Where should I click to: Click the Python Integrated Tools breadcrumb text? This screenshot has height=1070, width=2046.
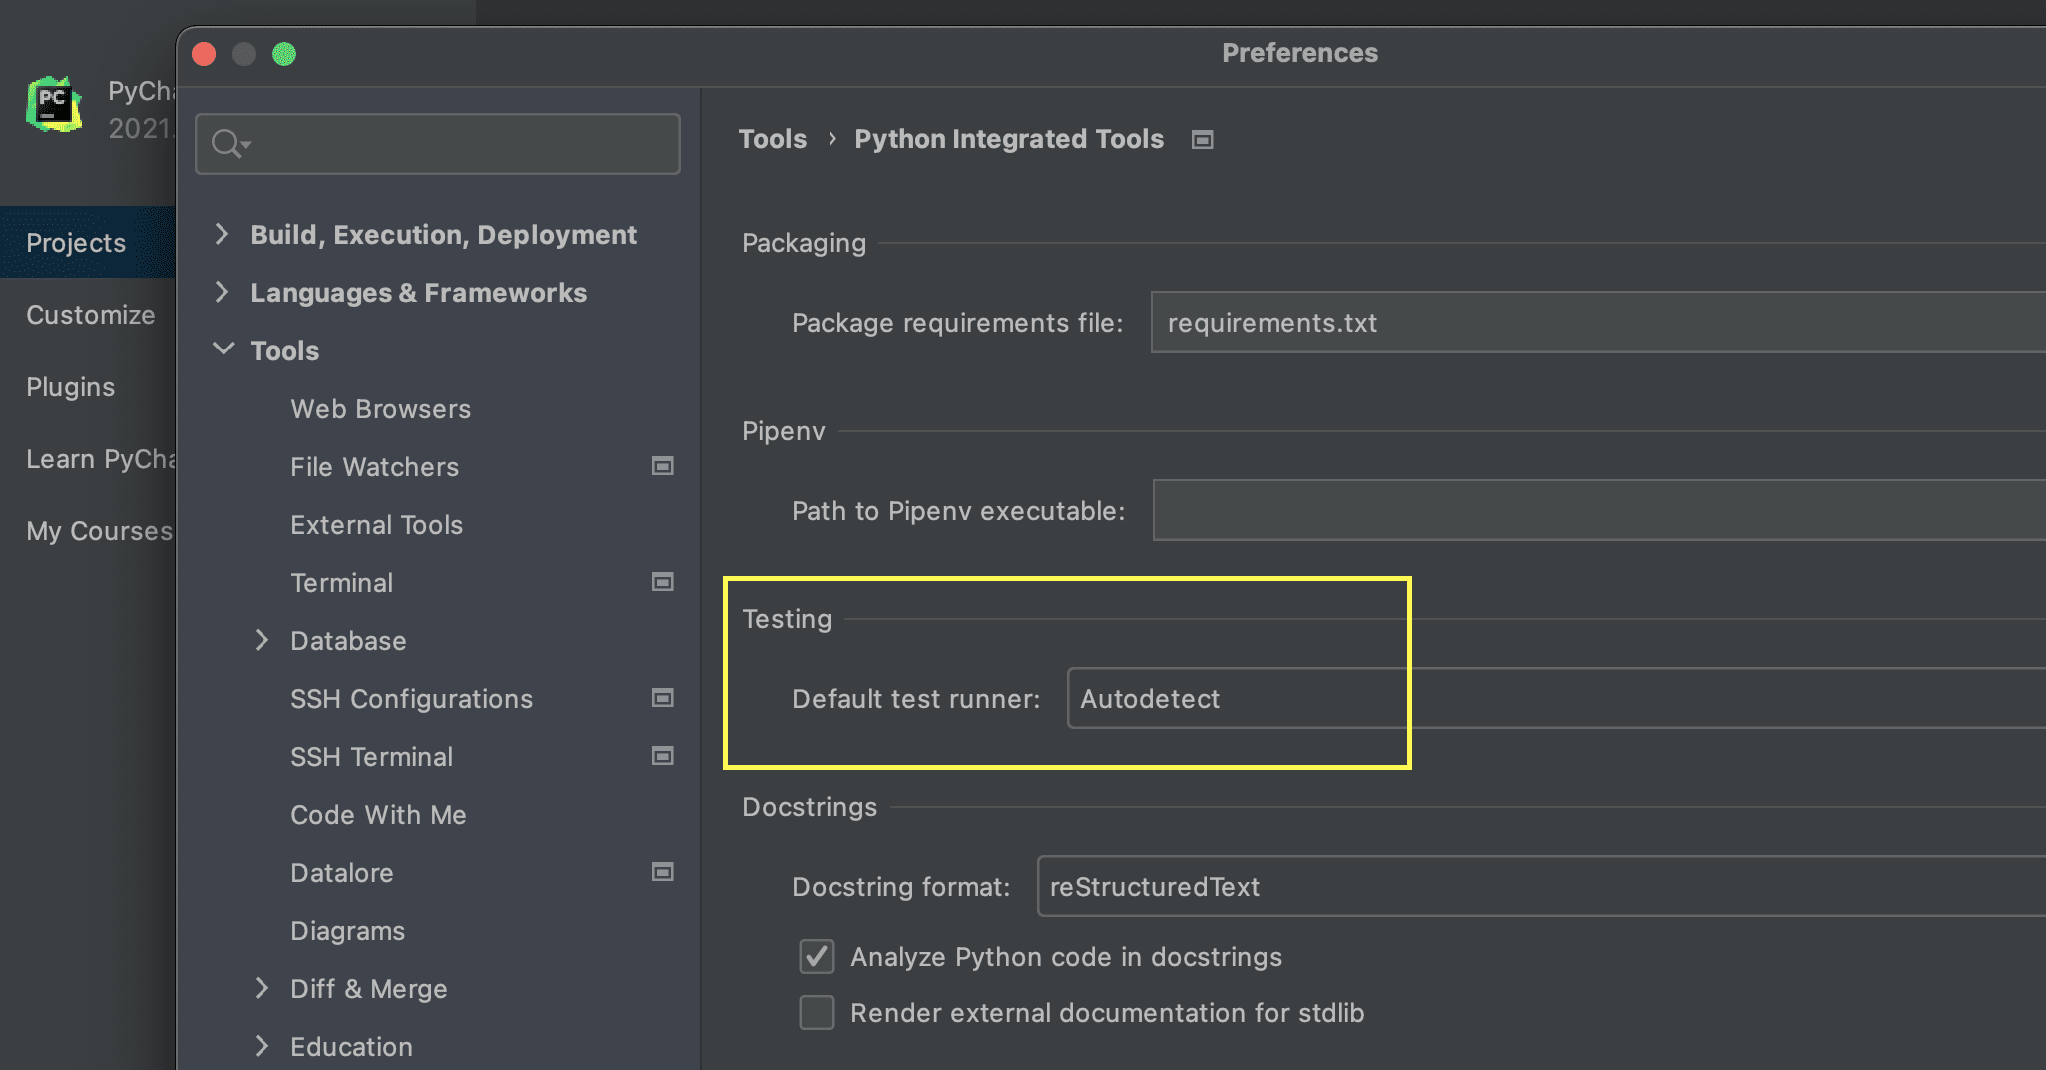click(x=1009, y=139)
